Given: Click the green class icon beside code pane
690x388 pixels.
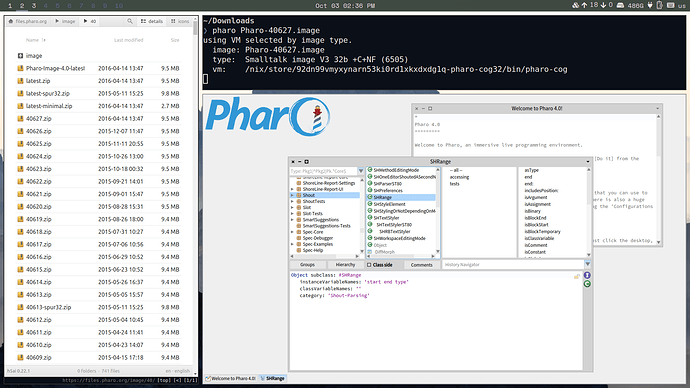Looking at the screenshot, I should pos(587,284).
